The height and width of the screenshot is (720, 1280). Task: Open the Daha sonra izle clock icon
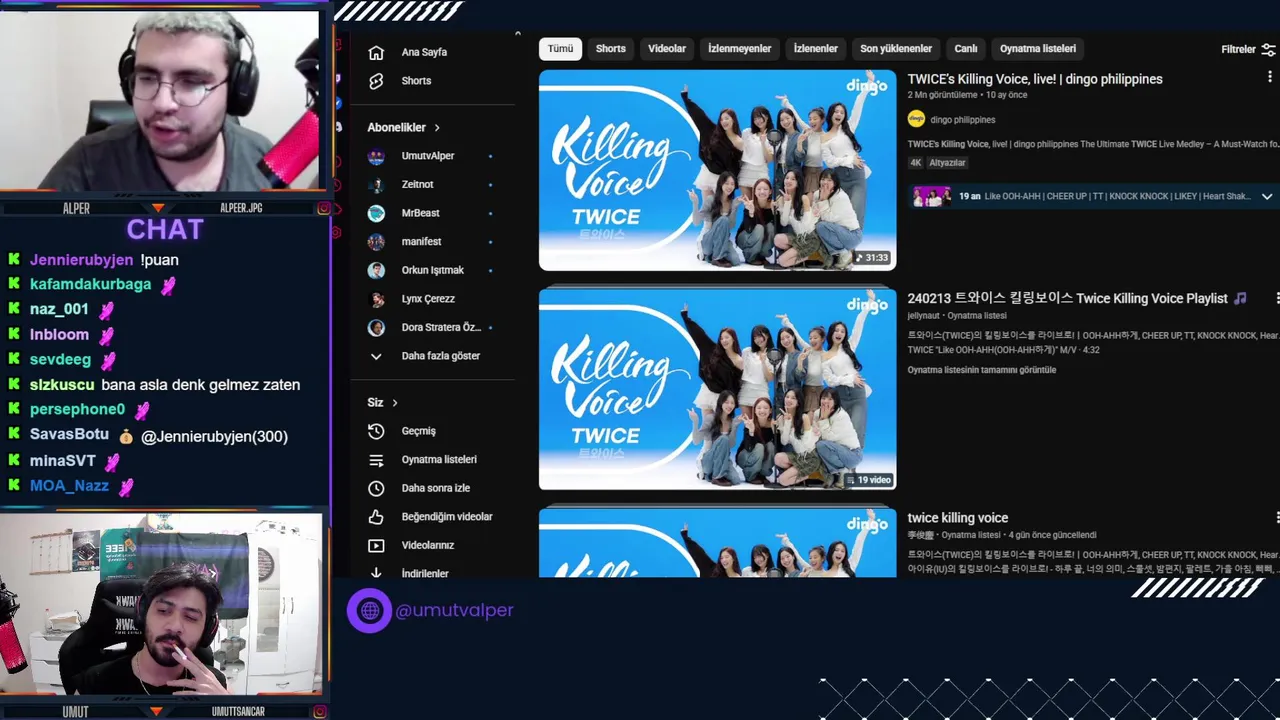tap(376, 488)
